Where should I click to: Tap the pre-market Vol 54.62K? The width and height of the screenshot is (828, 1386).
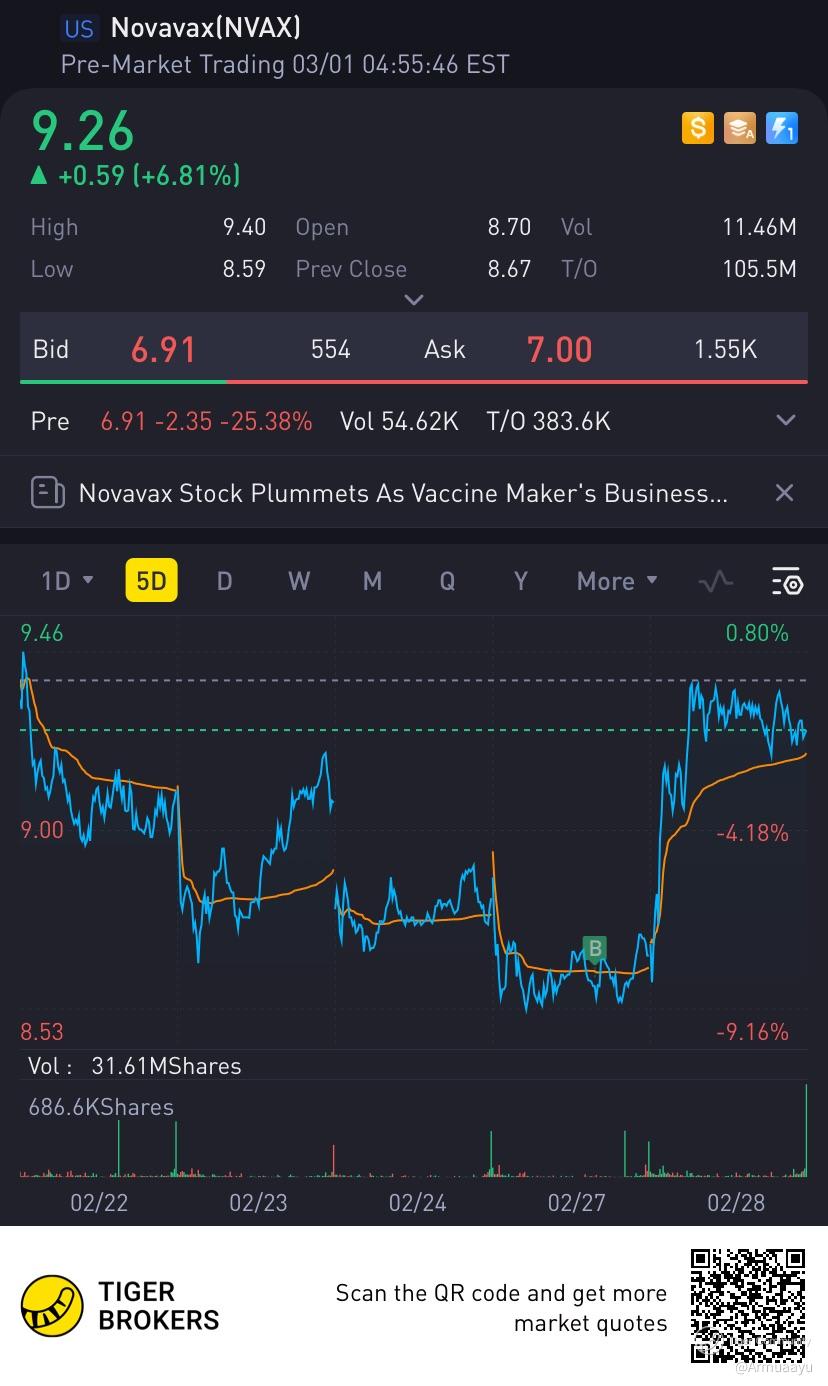(x=399, y=421)
